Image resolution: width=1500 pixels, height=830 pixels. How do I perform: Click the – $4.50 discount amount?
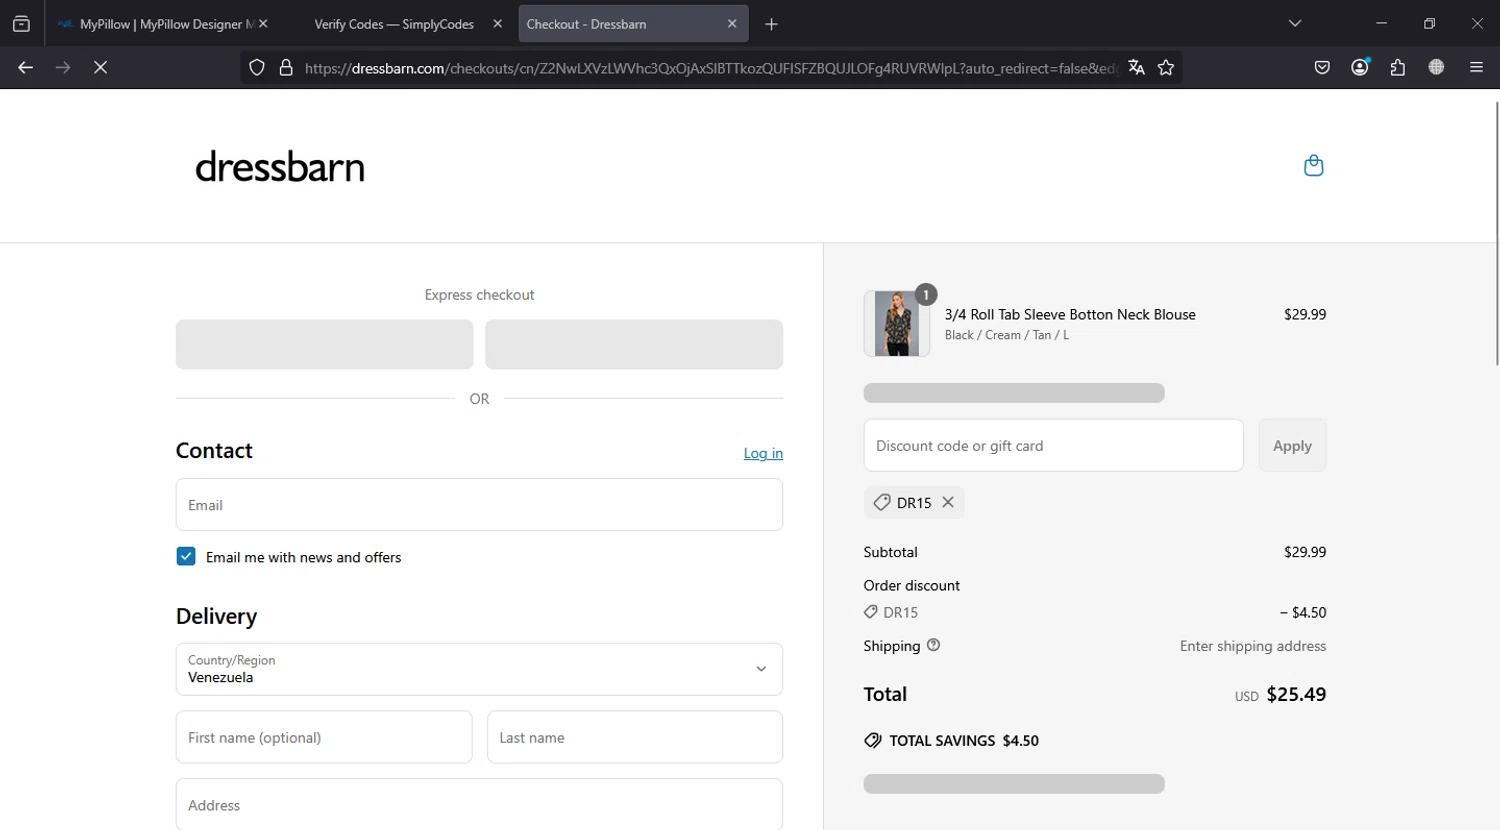(1303, 612)
